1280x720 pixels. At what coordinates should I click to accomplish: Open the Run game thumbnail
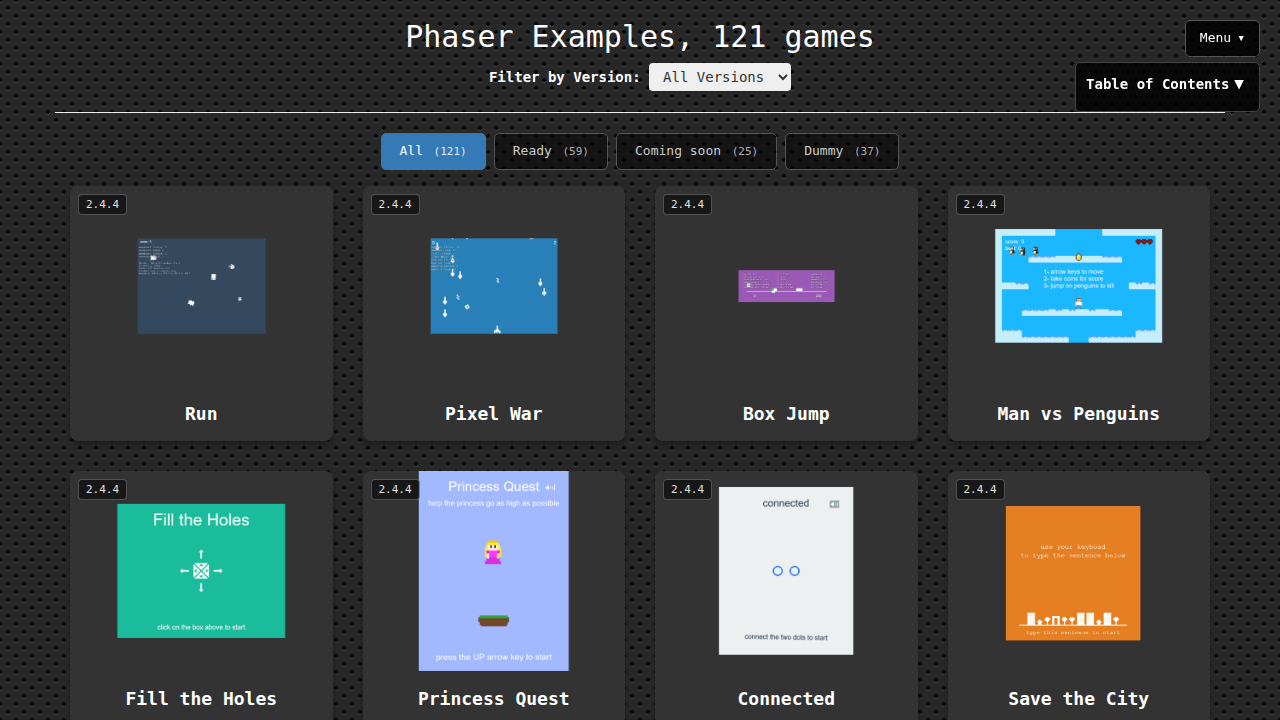coord(201,286)
